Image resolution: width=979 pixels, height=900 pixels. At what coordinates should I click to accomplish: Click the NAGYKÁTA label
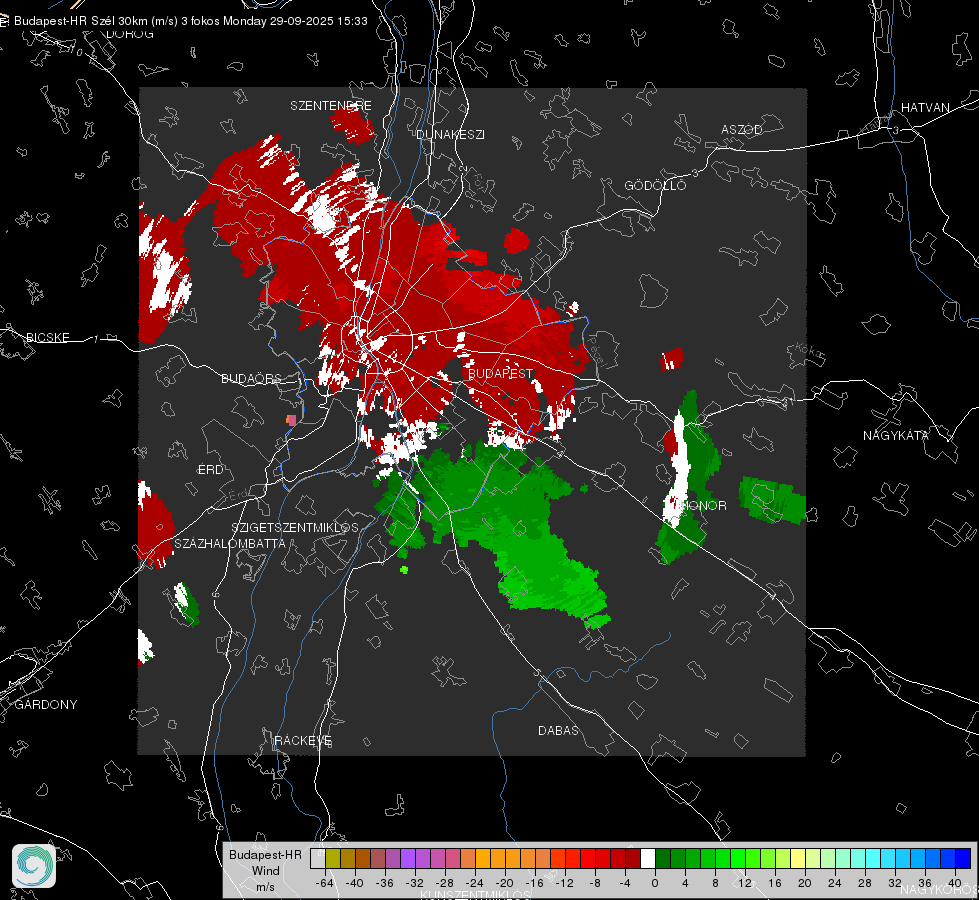[895, 435]
